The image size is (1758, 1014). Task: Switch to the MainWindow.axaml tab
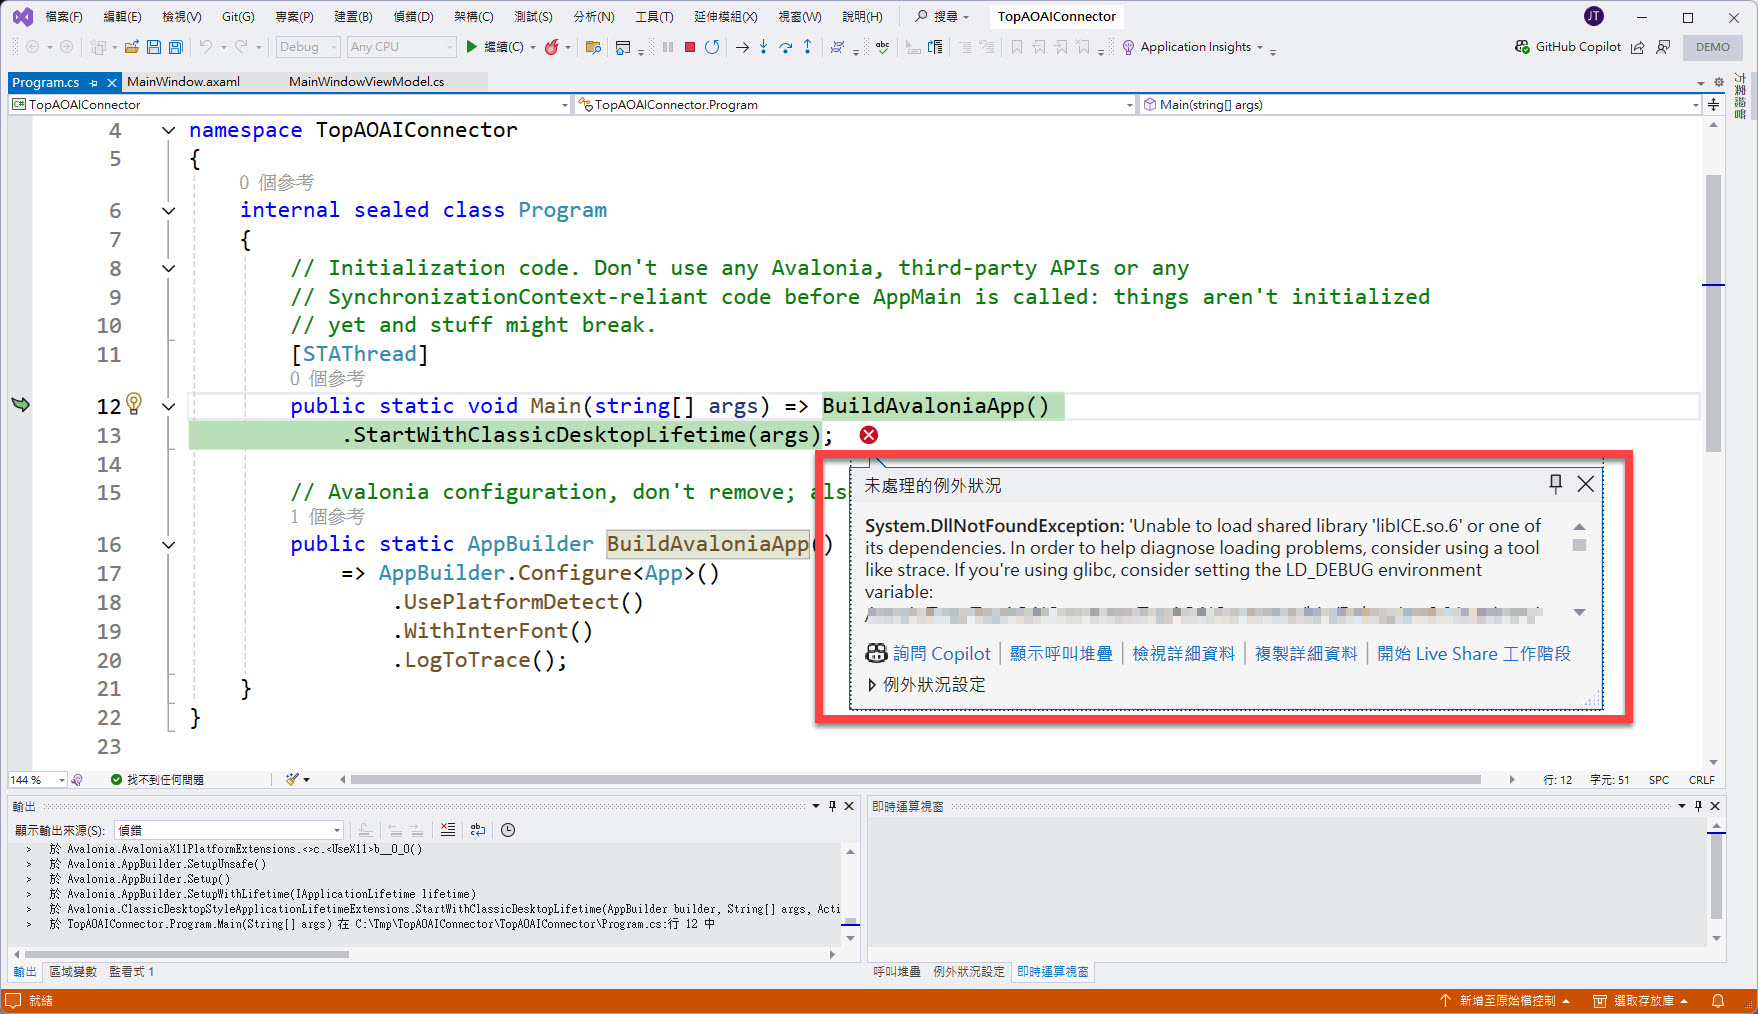pos(183,82)
